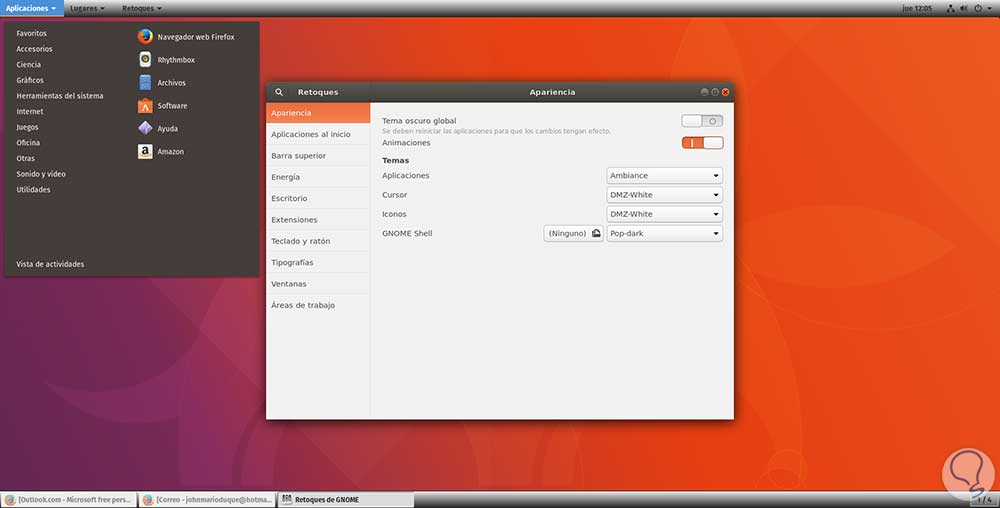This screenshot has width=1000, height=508.
Task: Switch to Outlook.com Firefox window in taskbar
Action: pos(68,500)
